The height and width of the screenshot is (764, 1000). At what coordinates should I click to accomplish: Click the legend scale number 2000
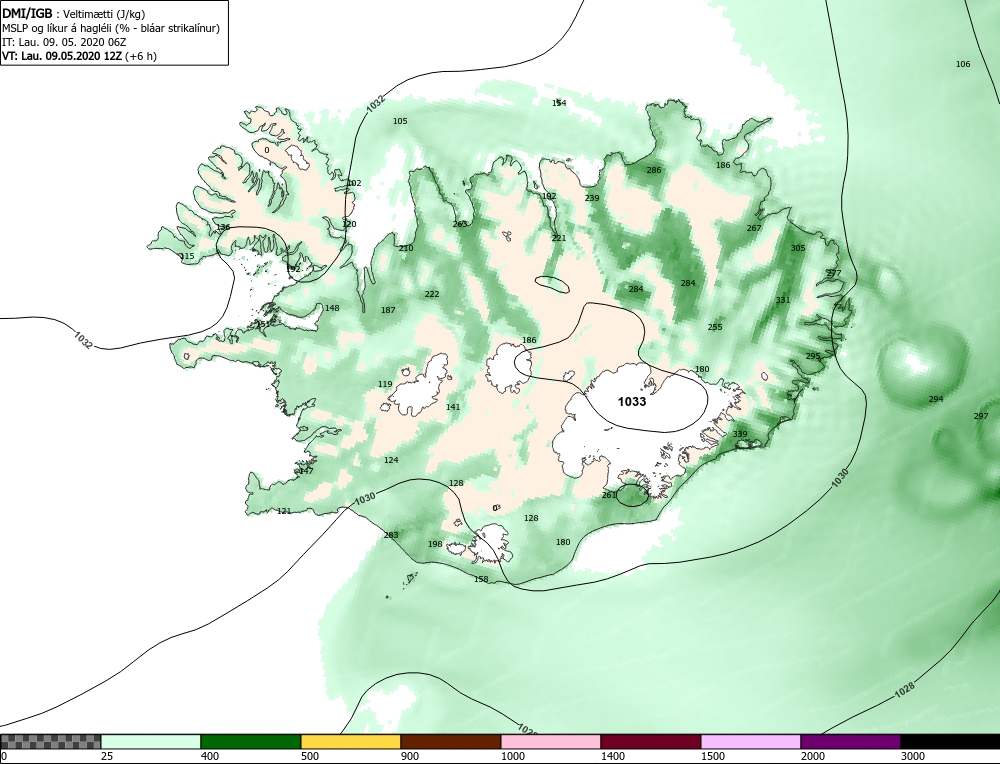[x=812, y=756]
